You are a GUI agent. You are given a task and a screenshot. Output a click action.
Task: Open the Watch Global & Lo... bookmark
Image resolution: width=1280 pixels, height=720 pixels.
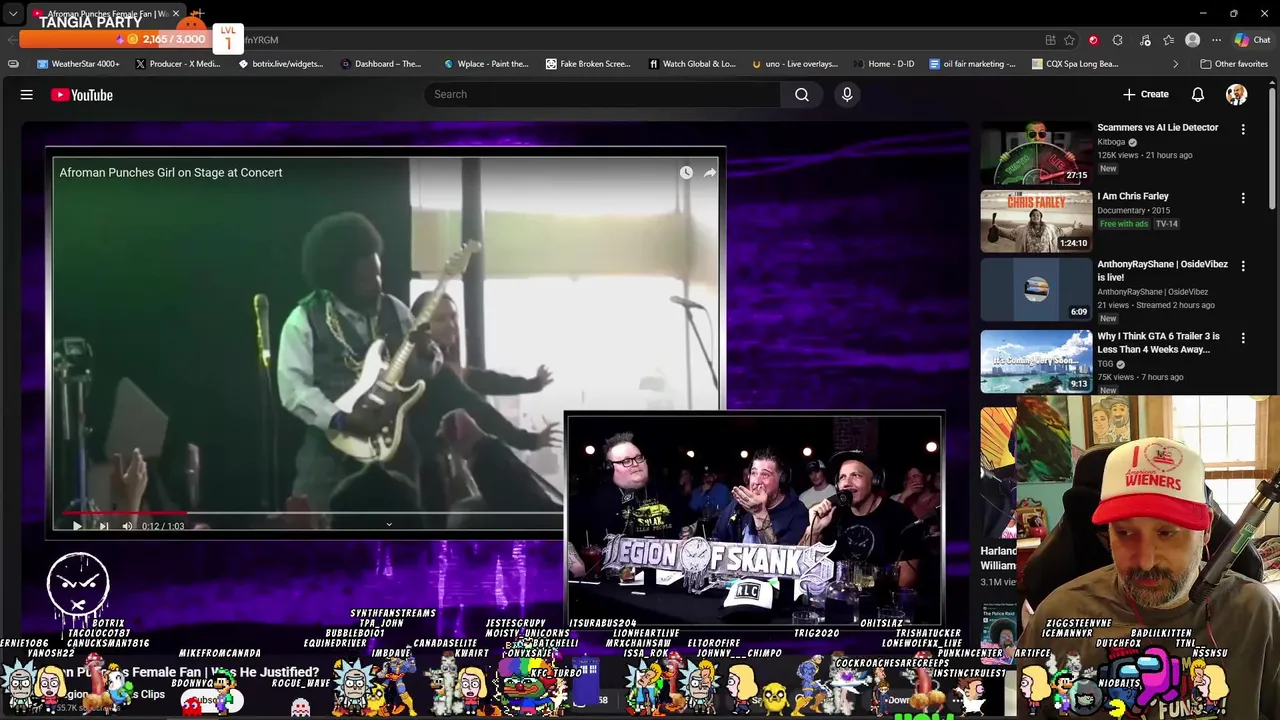coord(691,64)
